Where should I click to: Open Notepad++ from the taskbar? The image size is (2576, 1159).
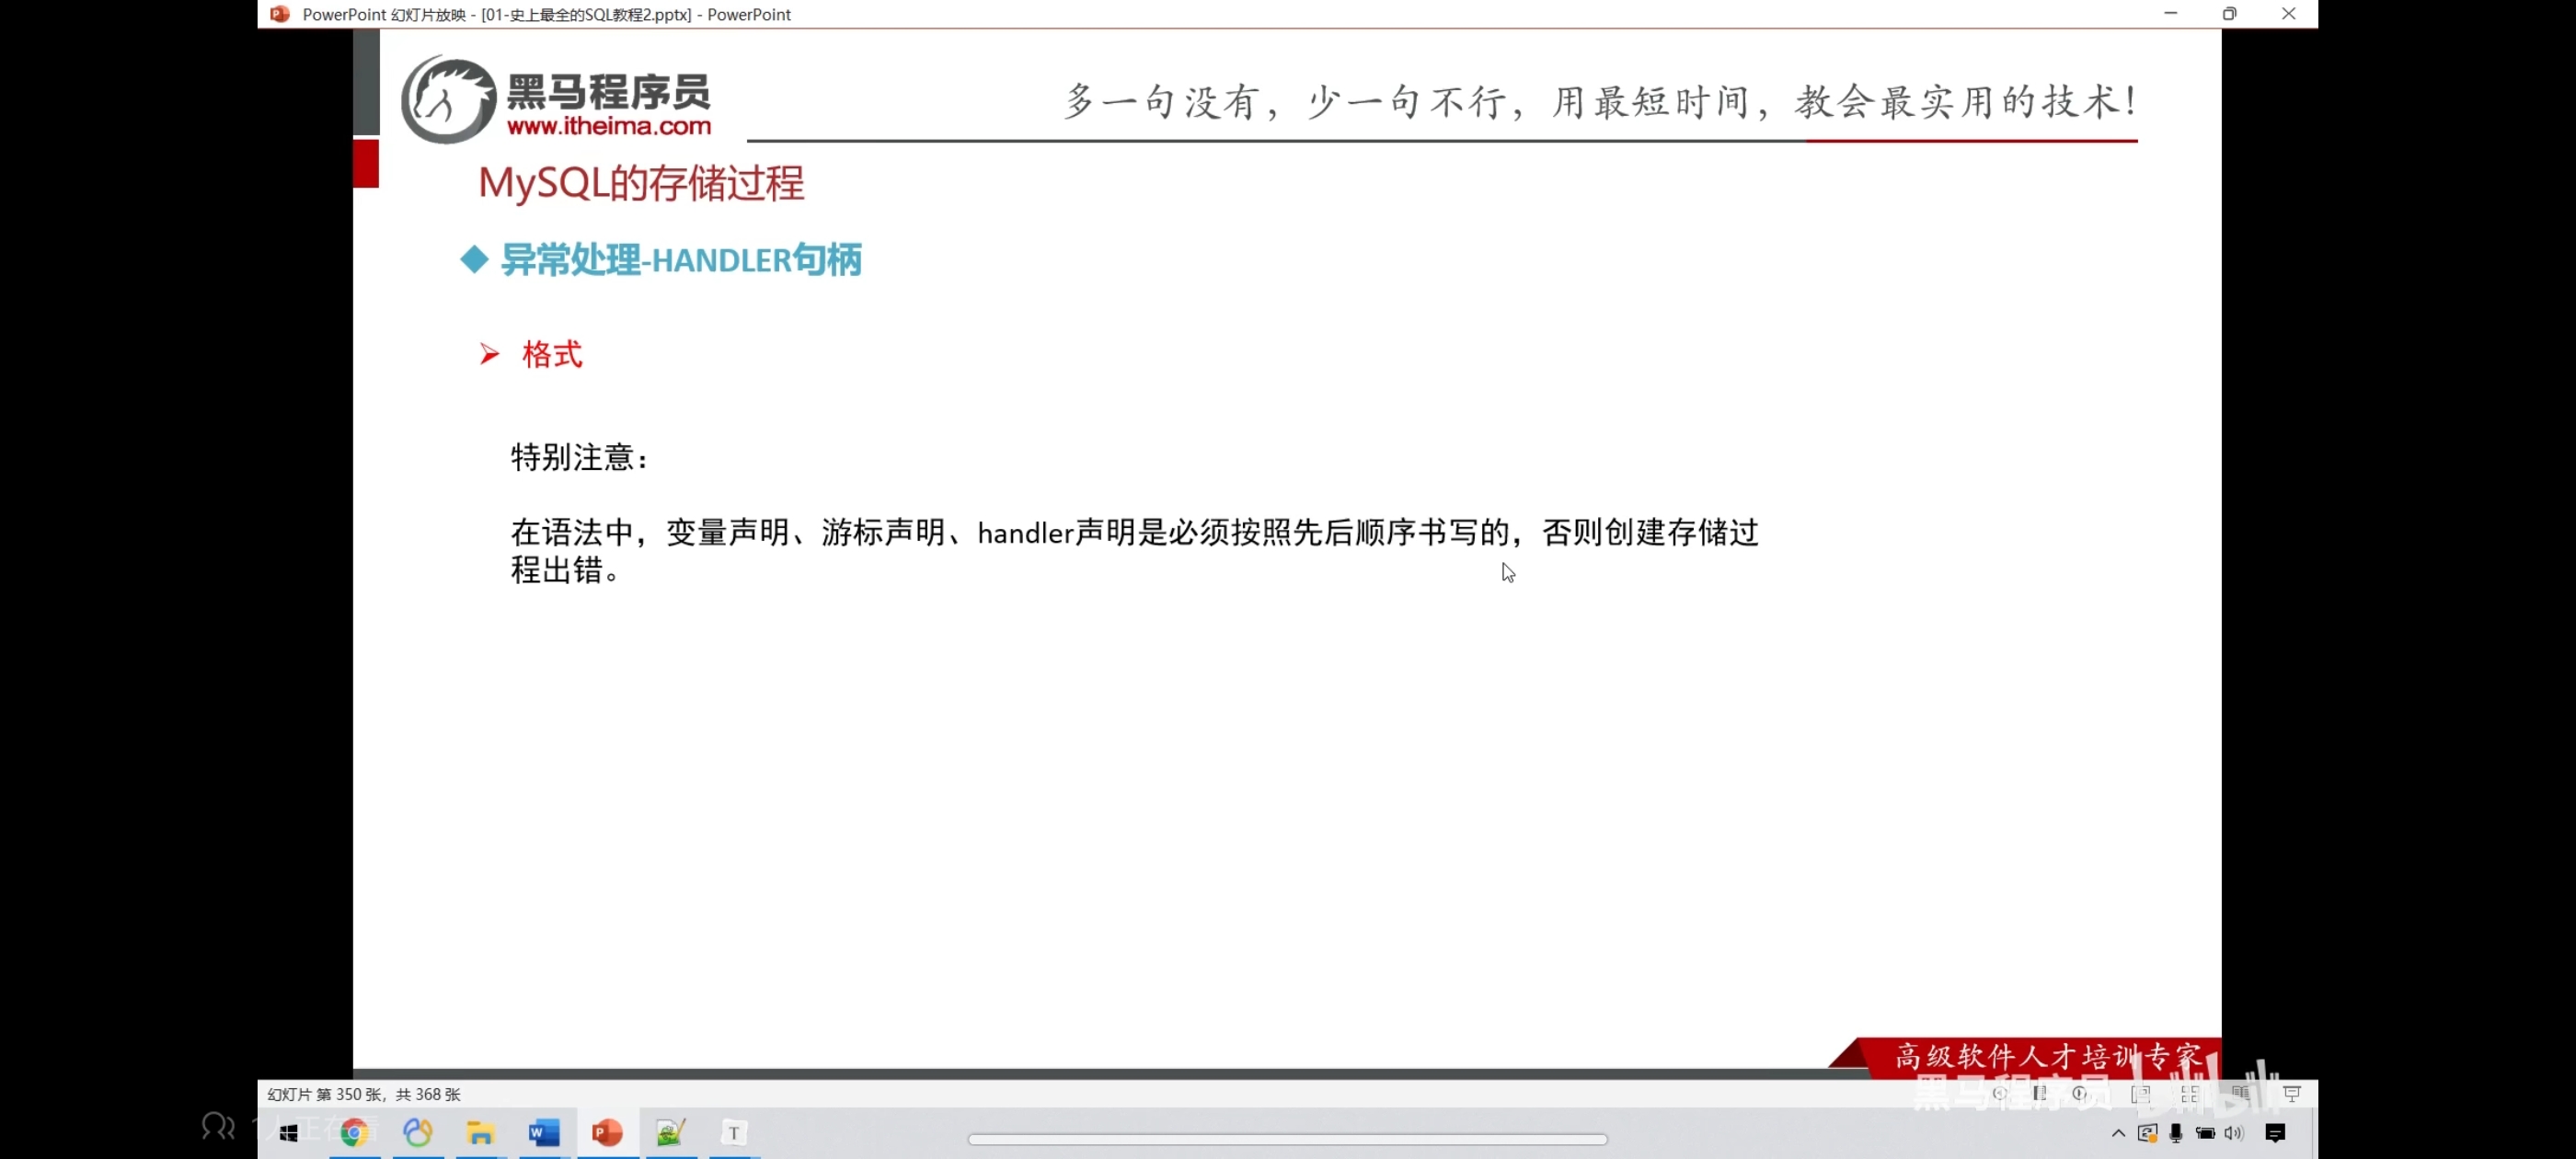670,1133
